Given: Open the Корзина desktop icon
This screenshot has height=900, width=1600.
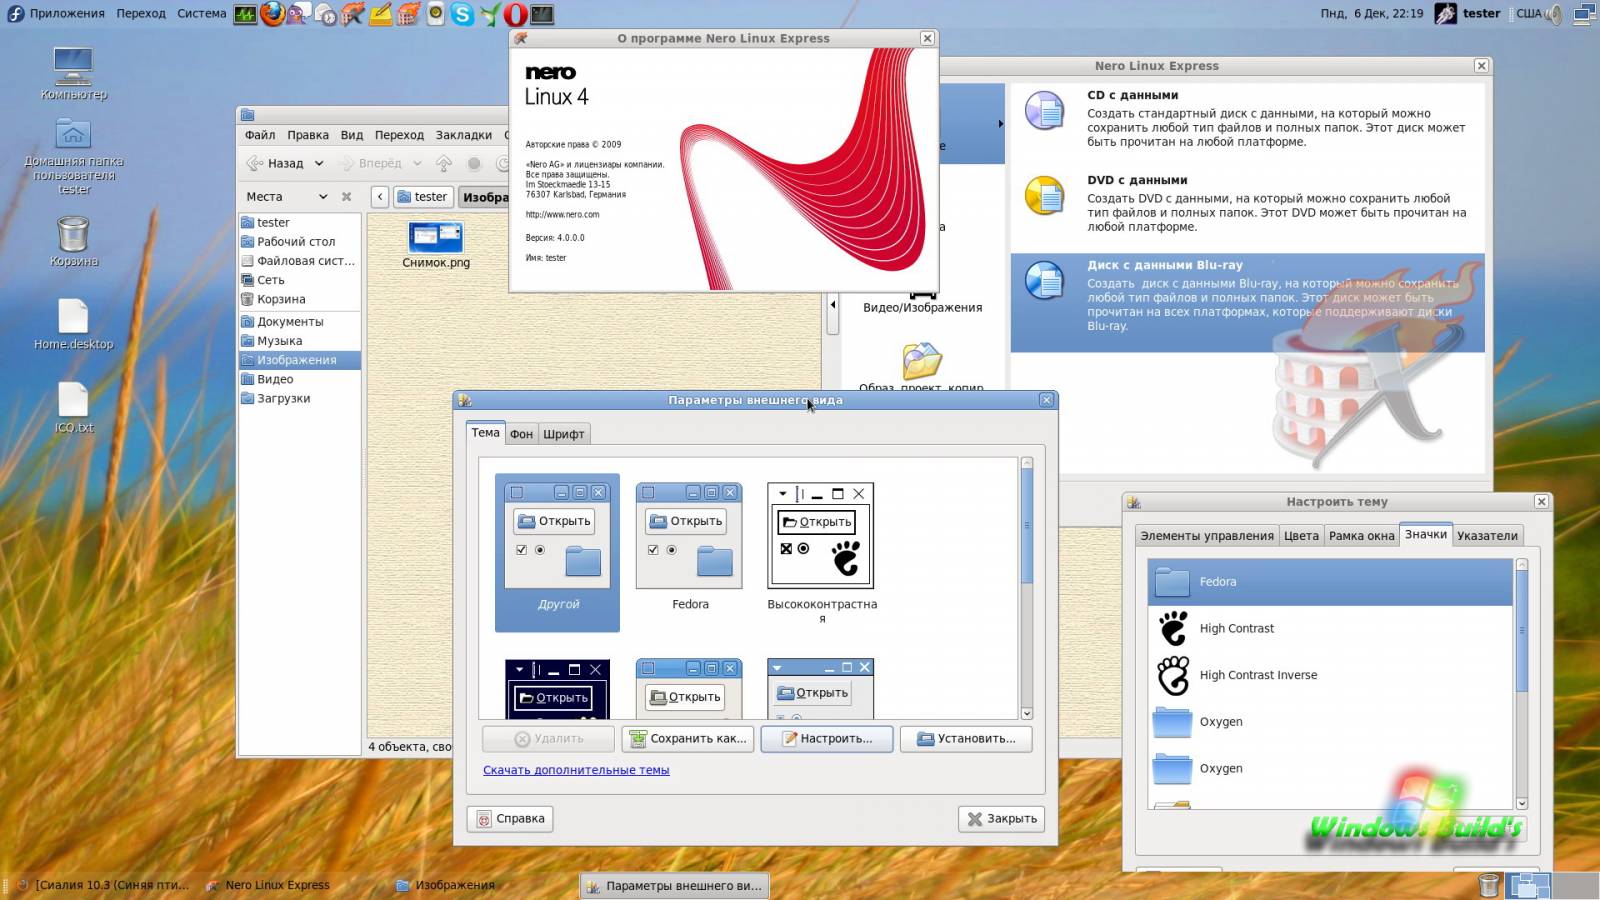Looking at the screenshot, I should coord(74,241).
